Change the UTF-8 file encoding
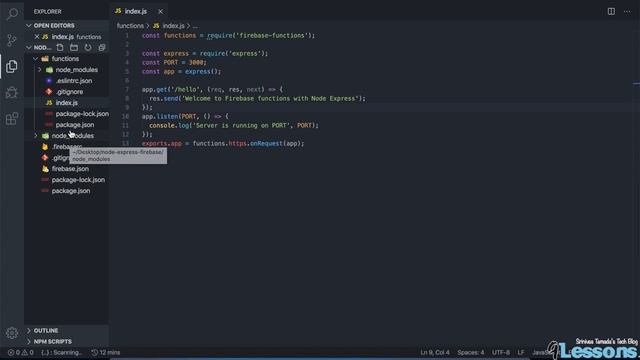This screenshot has height=360, width=640. pyautogui.click(x=500, y=352)
